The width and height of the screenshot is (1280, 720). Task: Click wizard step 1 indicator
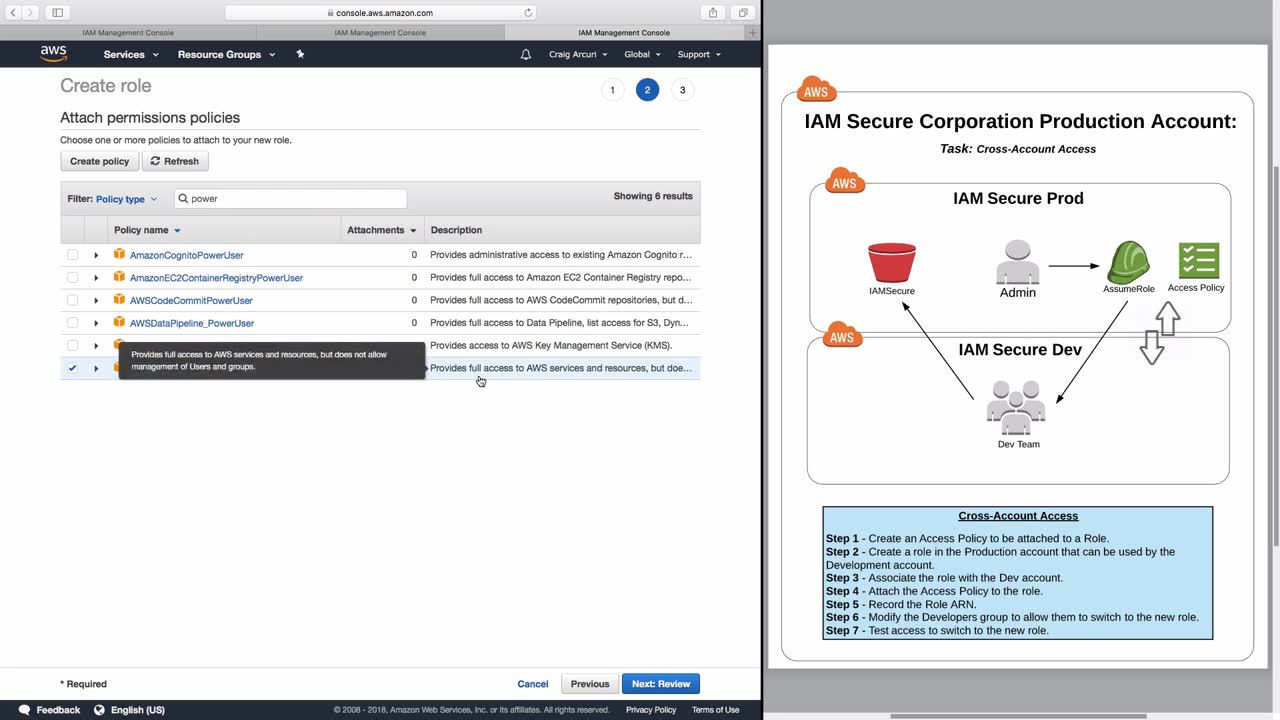click(x=613, y=90)
